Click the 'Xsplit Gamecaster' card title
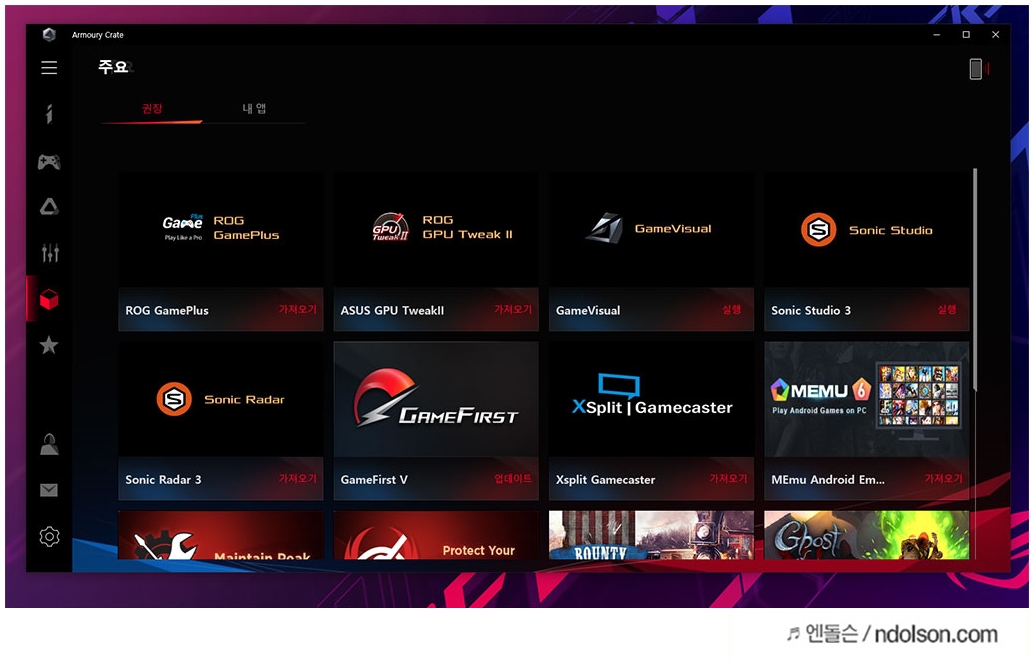The width and height of the screenshot is (1034, 660). coord(605,480)
